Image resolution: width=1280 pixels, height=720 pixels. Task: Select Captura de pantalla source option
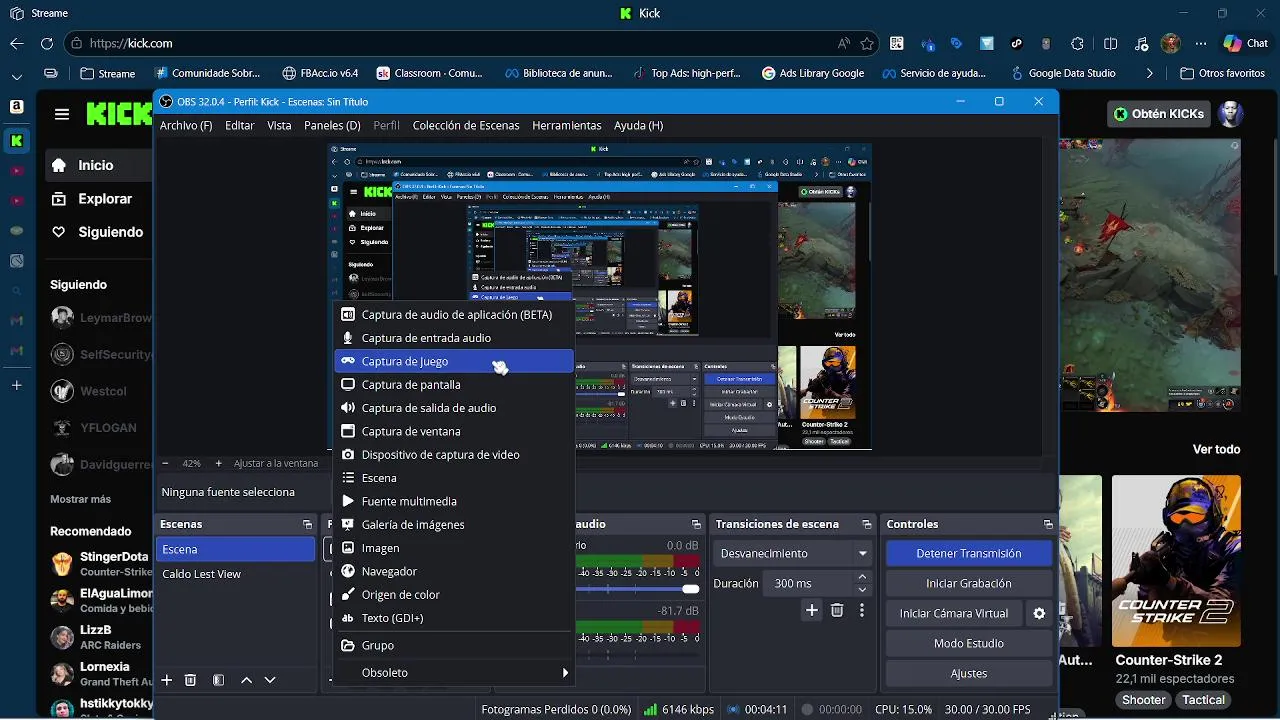pyautogui.click(x=454, y=384)
